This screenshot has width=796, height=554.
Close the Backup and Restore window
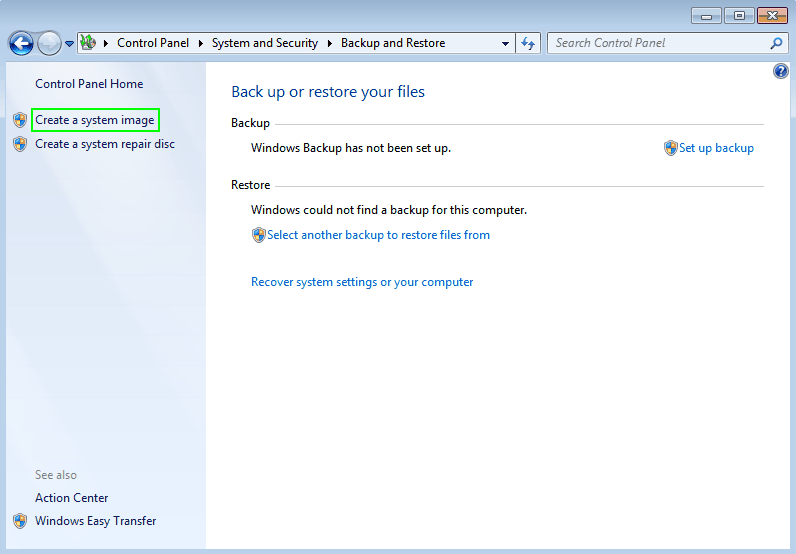(772, 16)
